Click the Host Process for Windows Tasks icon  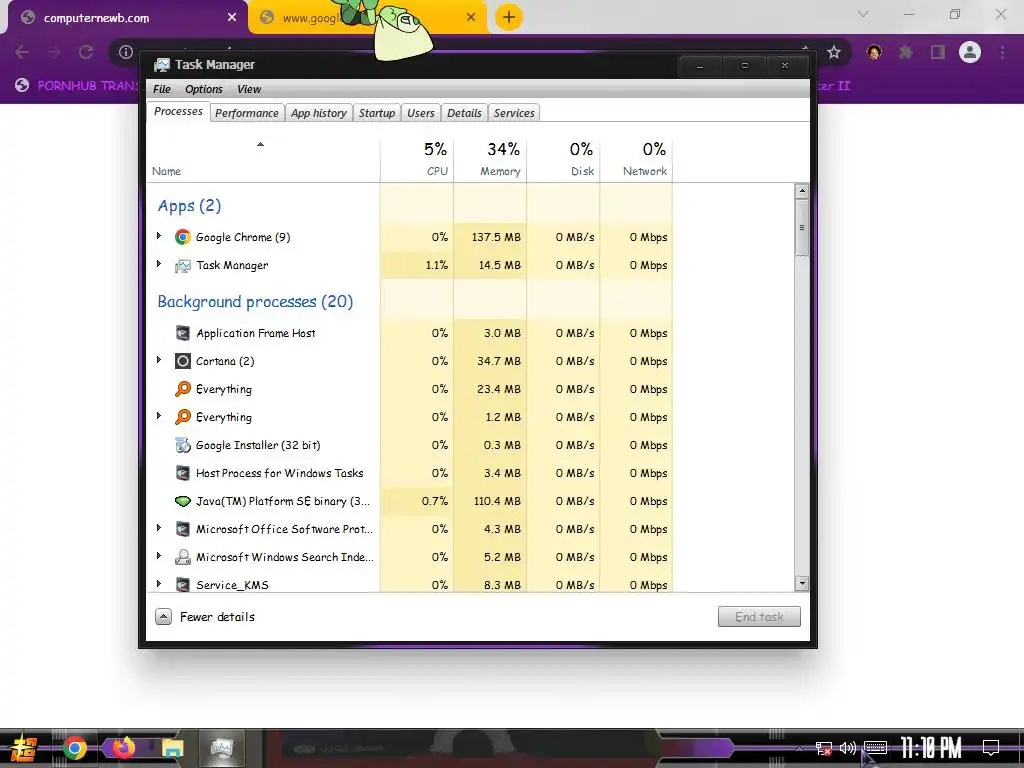(183, 473)
